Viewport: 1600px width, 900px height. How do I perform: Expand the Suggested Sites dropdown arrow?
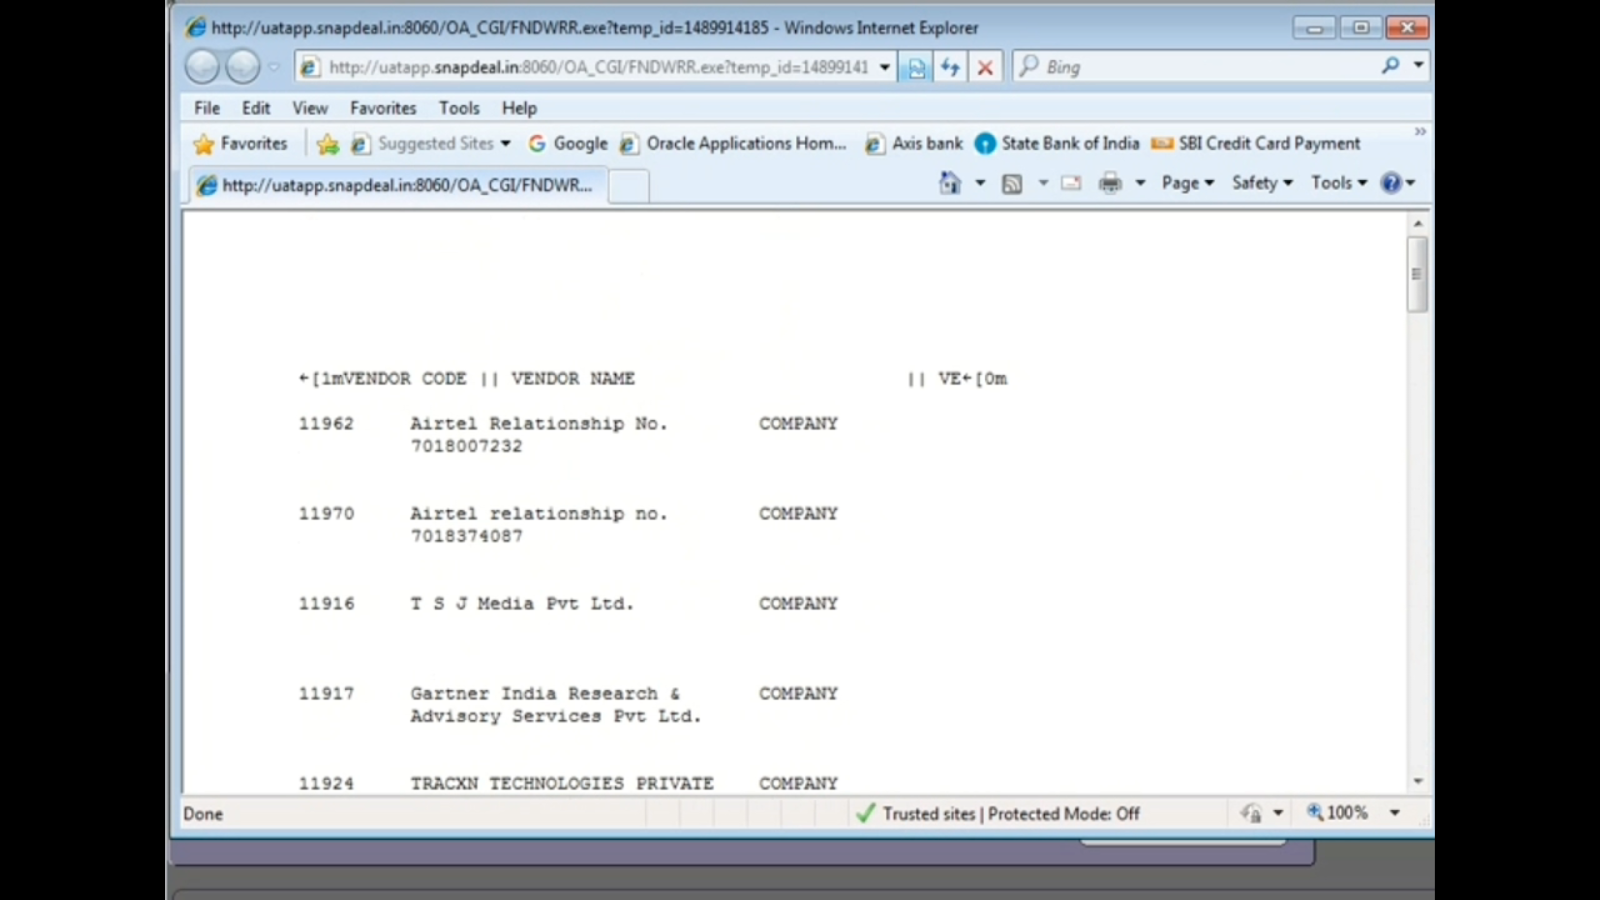coord(506,143)
